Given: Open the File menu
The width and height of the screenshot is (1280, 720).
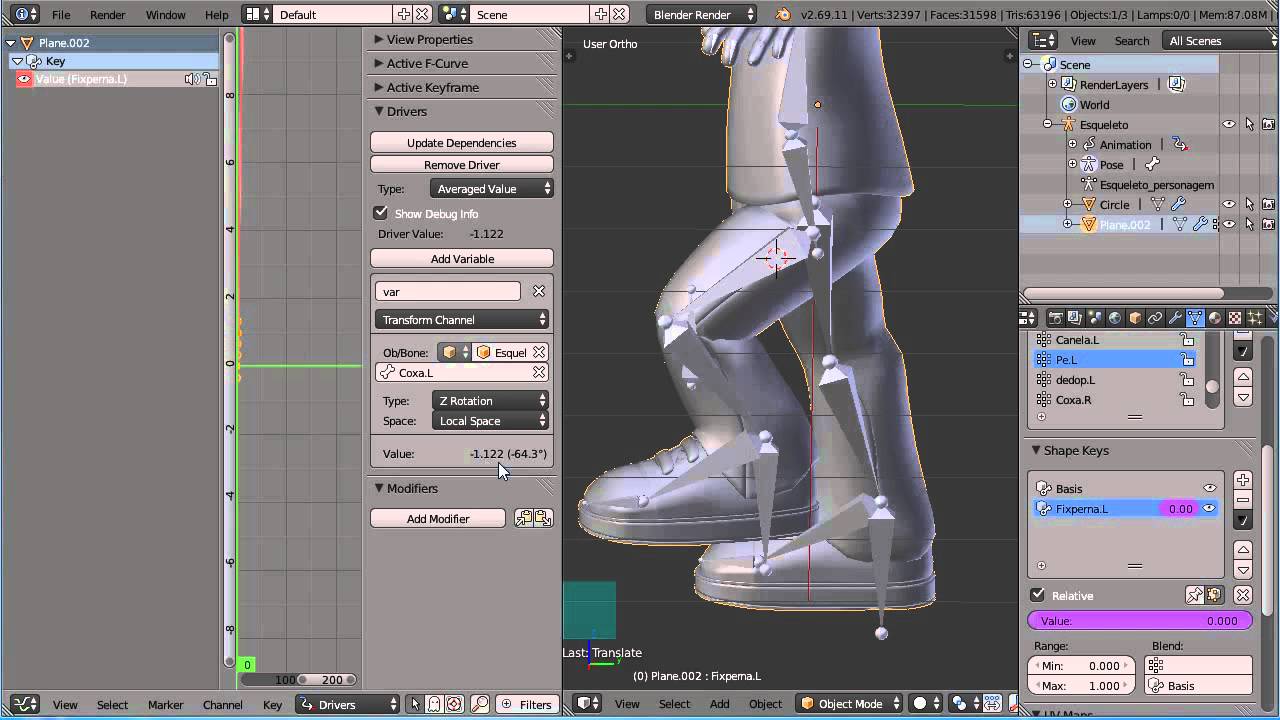Looking at the screenshot, I should pos(61,15).
